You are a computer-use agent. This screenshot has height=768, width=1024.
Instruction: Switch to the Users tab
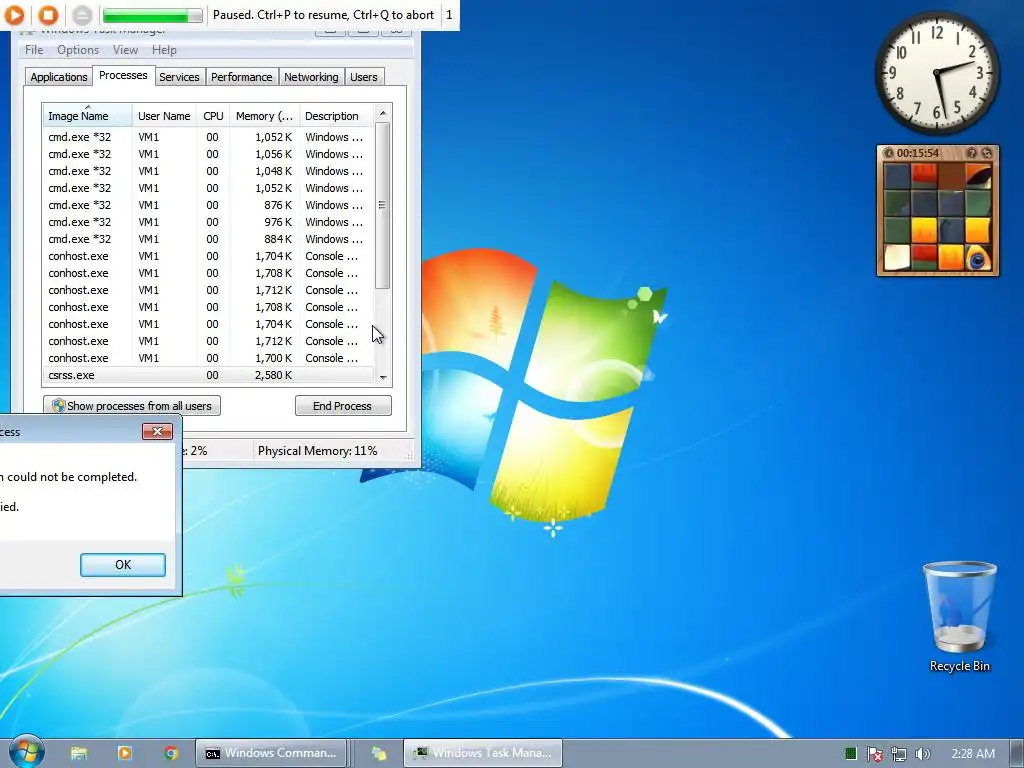coord(363,77)
